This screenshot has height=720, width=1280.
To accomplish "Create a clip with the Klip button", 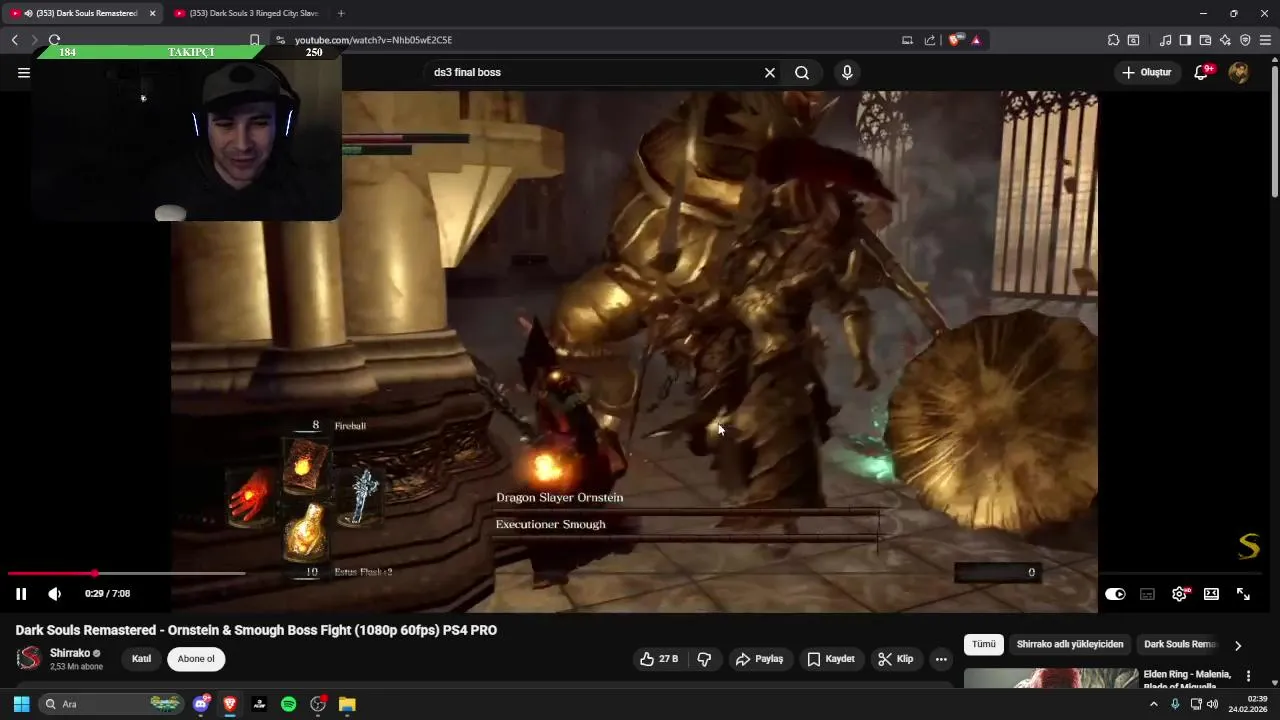I will [x=895, y=659].
